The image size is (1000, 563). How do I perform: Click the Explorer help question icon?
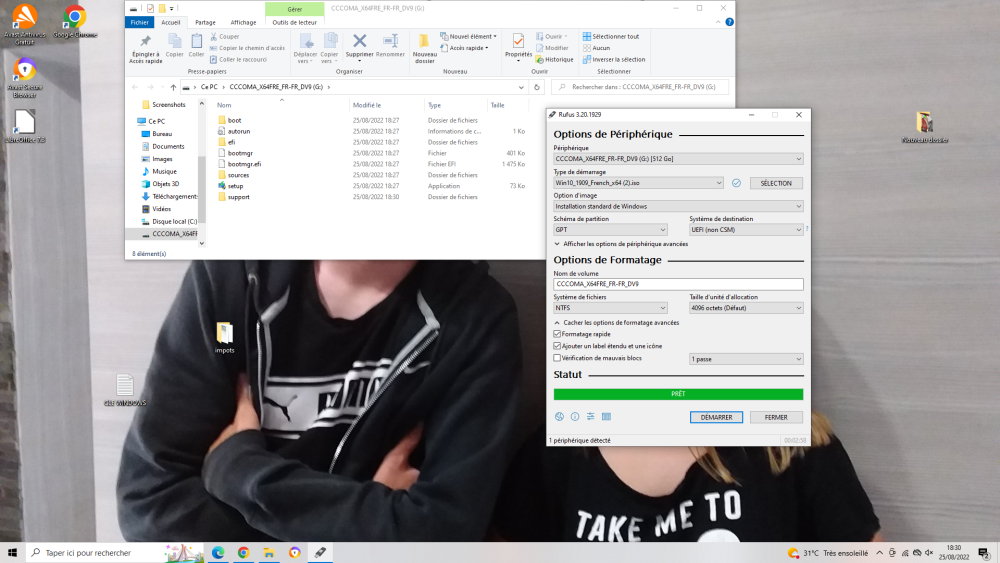[x=730, y=22]
